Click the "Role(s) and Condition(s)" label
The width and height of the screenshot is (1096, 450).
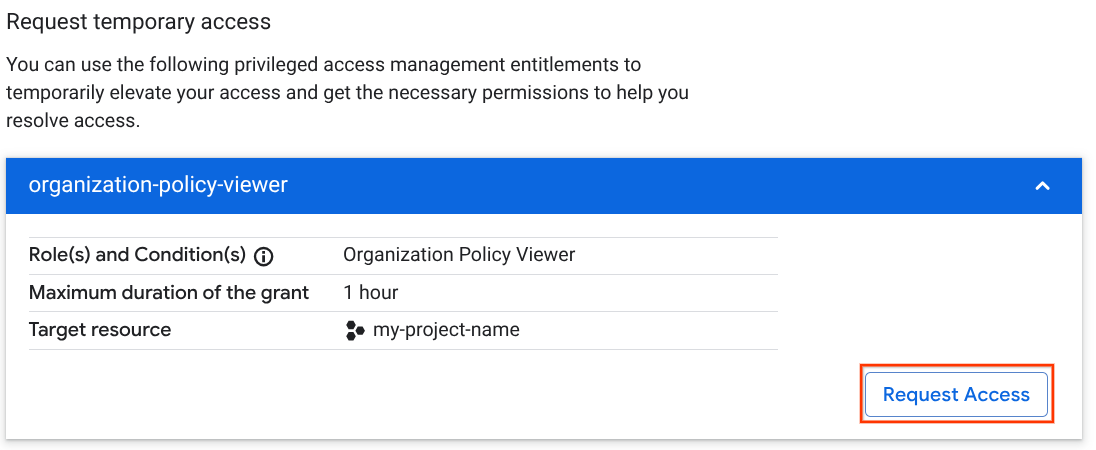point(137,255)
